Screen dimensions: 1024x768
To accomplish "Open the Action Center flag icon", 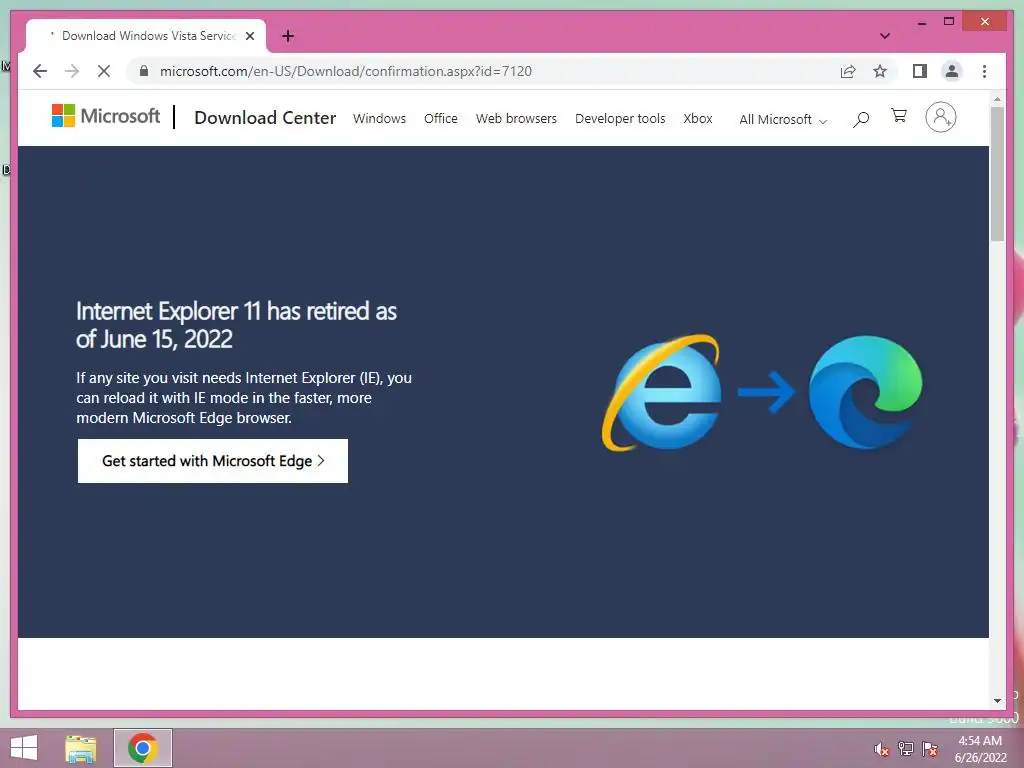I will (930, 749).
